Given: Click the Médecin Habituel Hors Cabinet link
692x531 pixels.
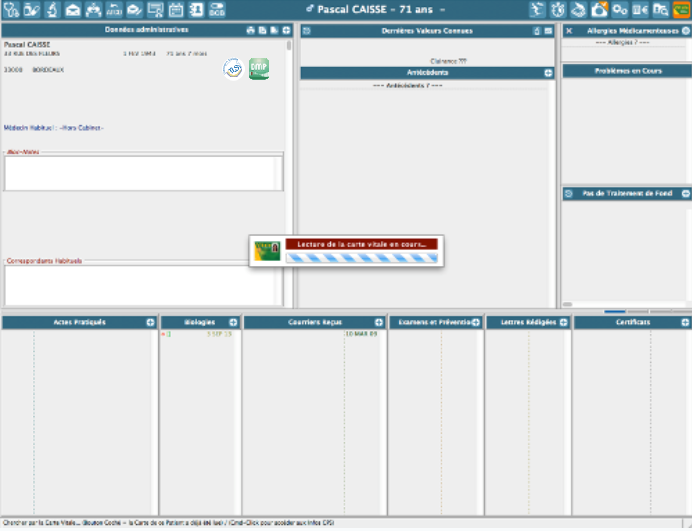Looking at the screenshot, I should tap(55, 128).
